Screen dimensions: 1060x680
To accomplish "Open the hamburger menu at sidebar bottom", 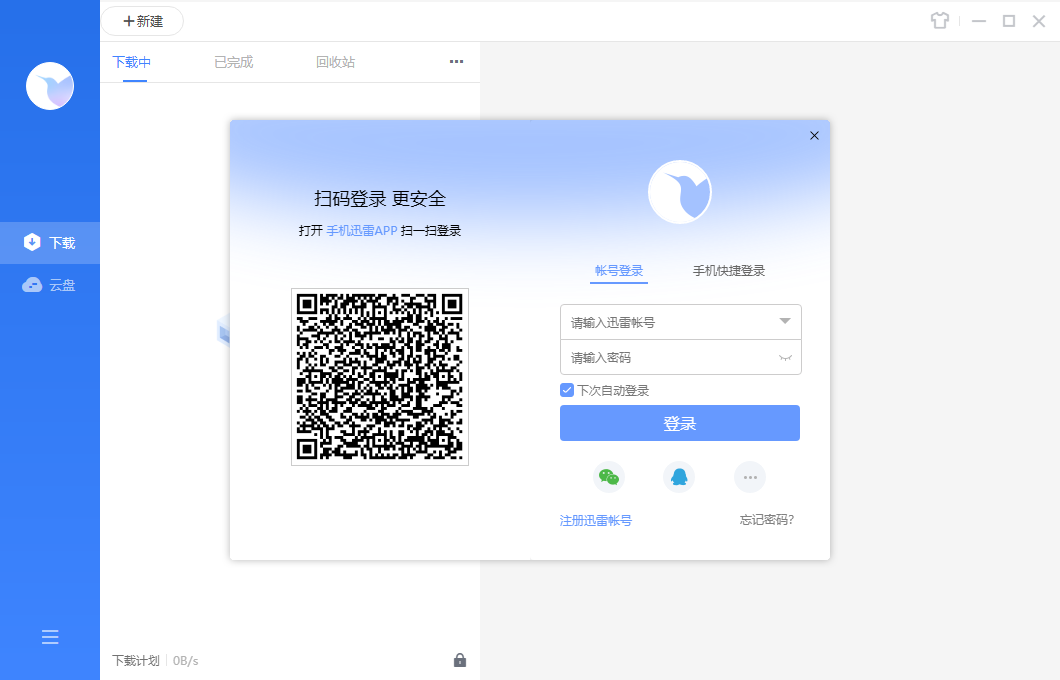I will click(50, 637).
